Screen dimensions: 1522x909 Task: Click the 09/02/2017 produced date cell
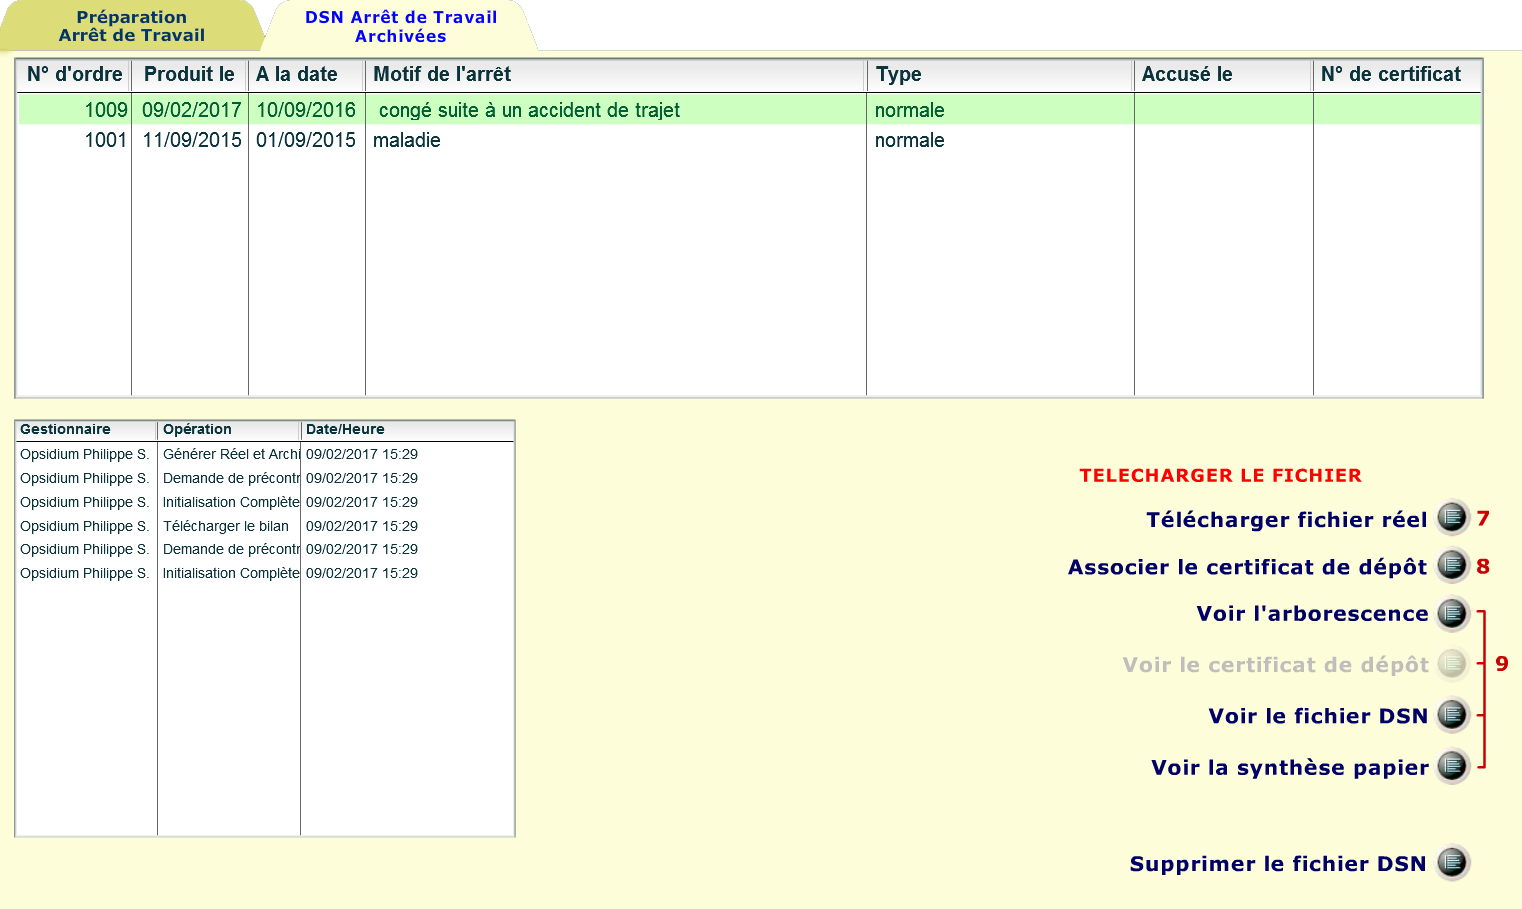190,110
